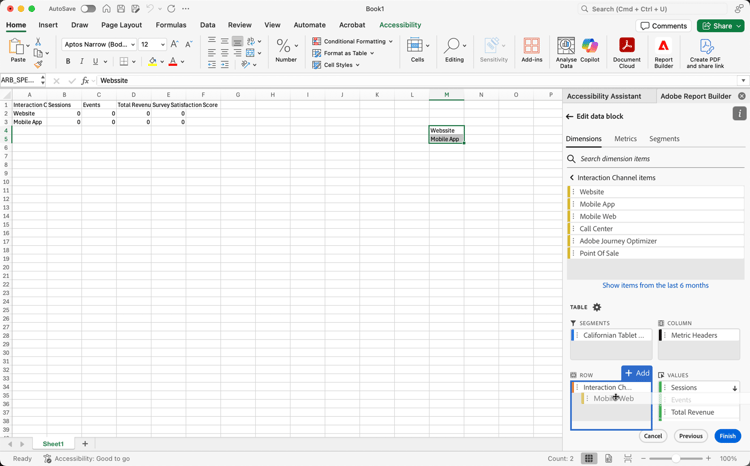This screenshot has height=466, width=750.
Task: Decrease font size with smaller A icon
Action: click(188, 44)
